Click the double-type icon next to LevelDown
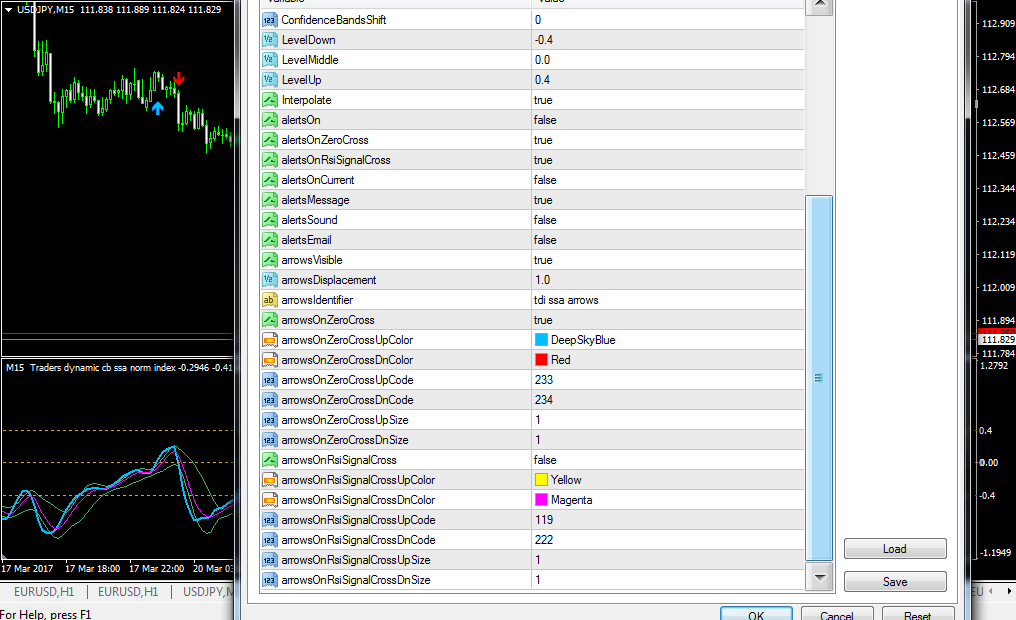 (x=270, y=40)
